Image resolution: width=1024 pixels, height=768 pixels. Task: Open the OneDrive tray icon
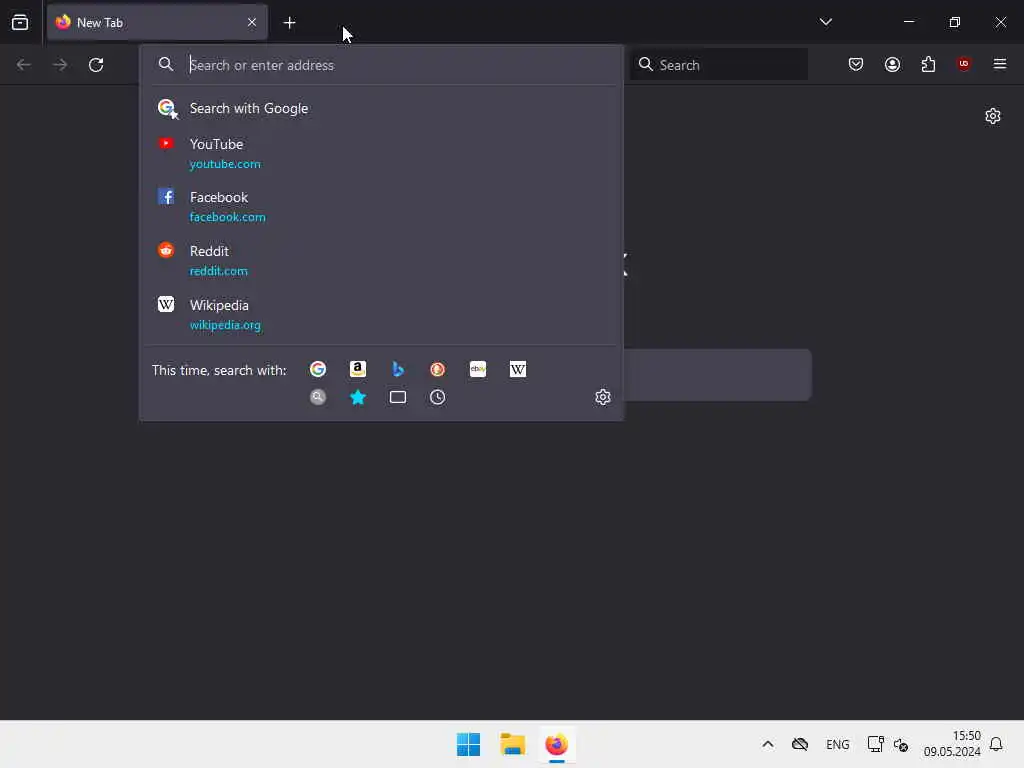click(x=800, y=744)
